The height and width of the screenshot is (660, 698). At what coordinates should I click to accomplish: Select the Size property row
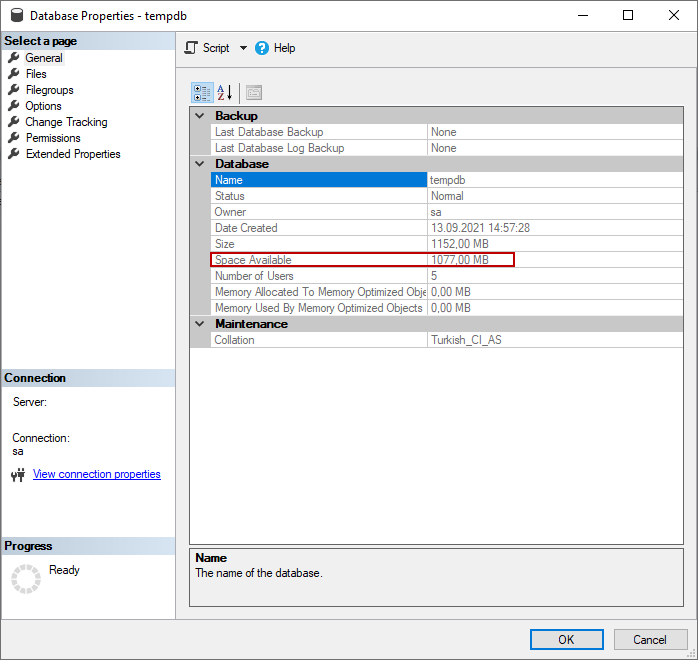tap(447, 244)
